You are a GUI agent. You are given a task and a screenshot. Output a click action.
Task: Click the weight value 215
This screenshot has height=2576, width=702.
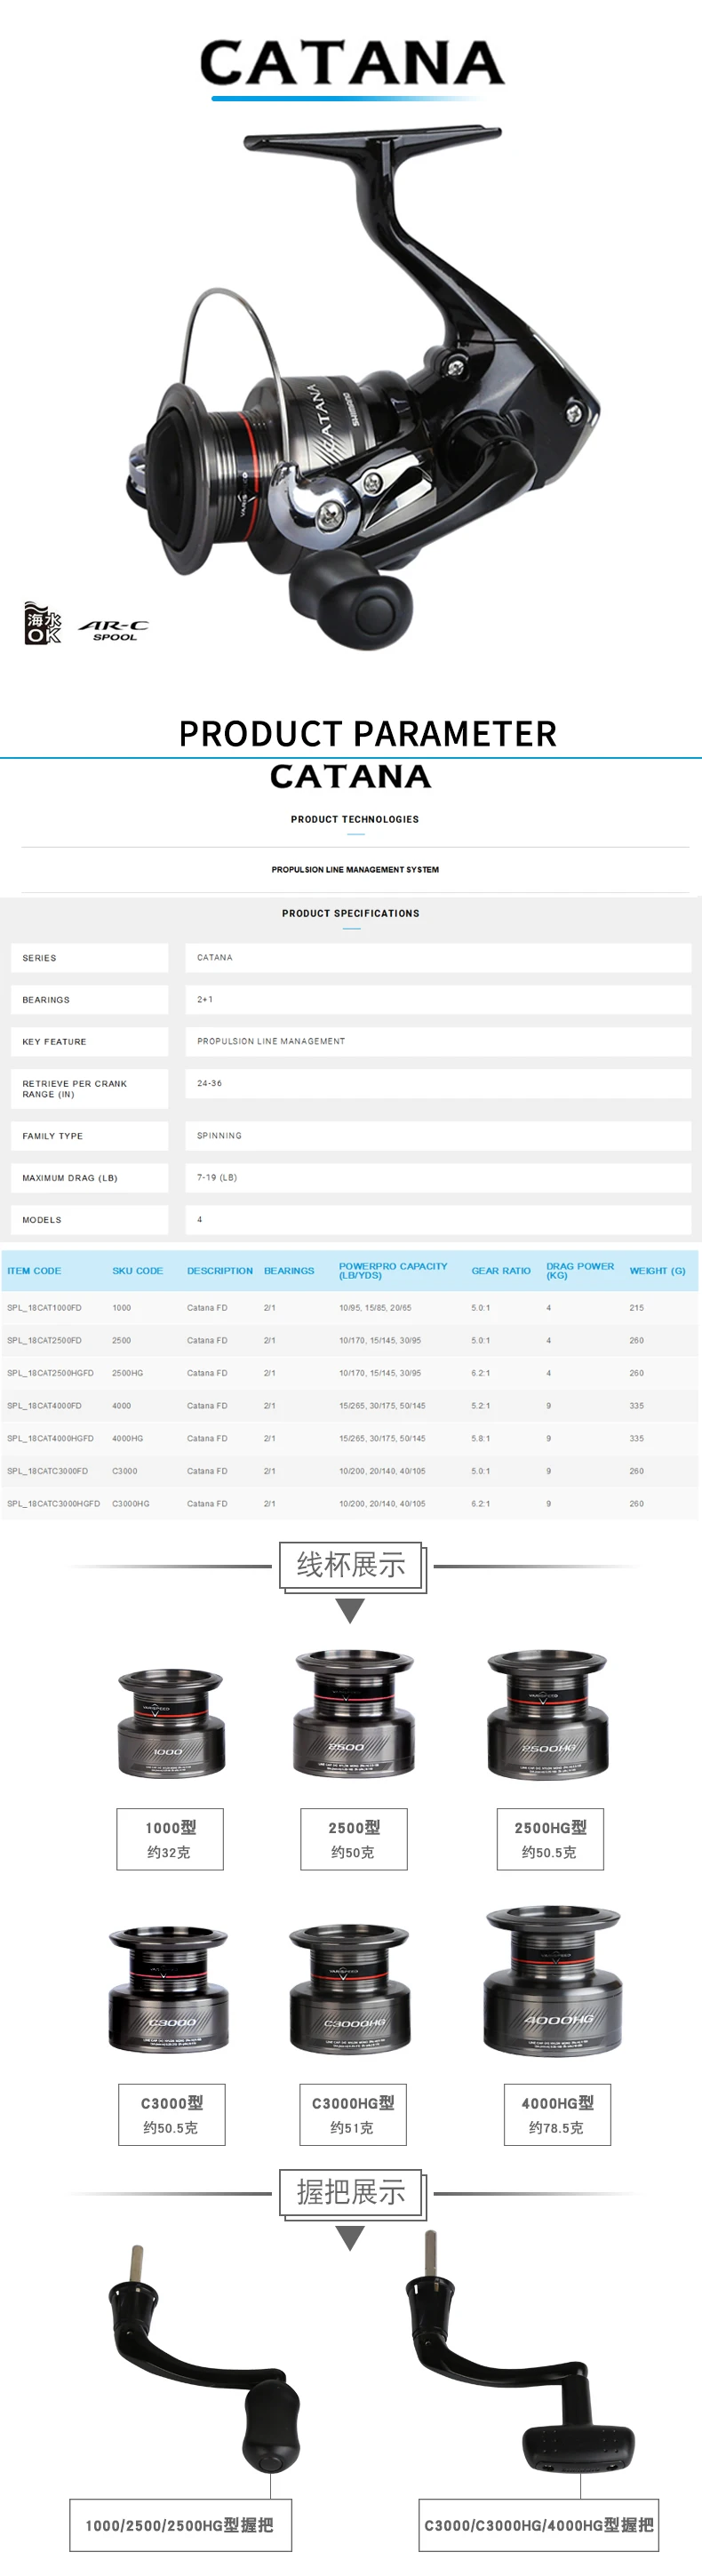coord(637,1308)
